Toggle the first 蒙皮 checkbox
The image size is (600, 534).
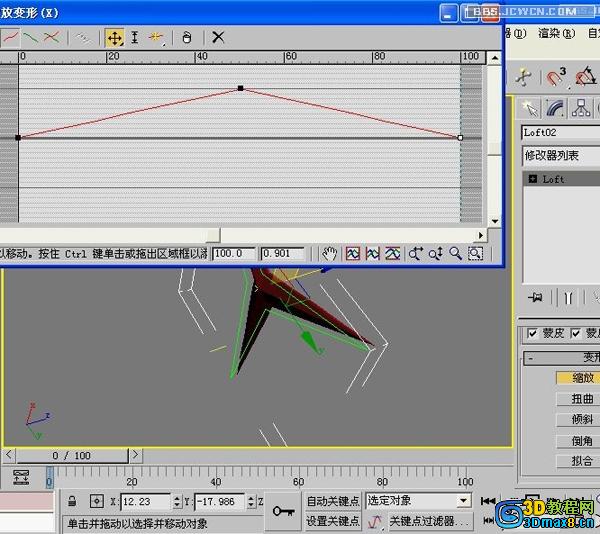(x=532, y=333)
